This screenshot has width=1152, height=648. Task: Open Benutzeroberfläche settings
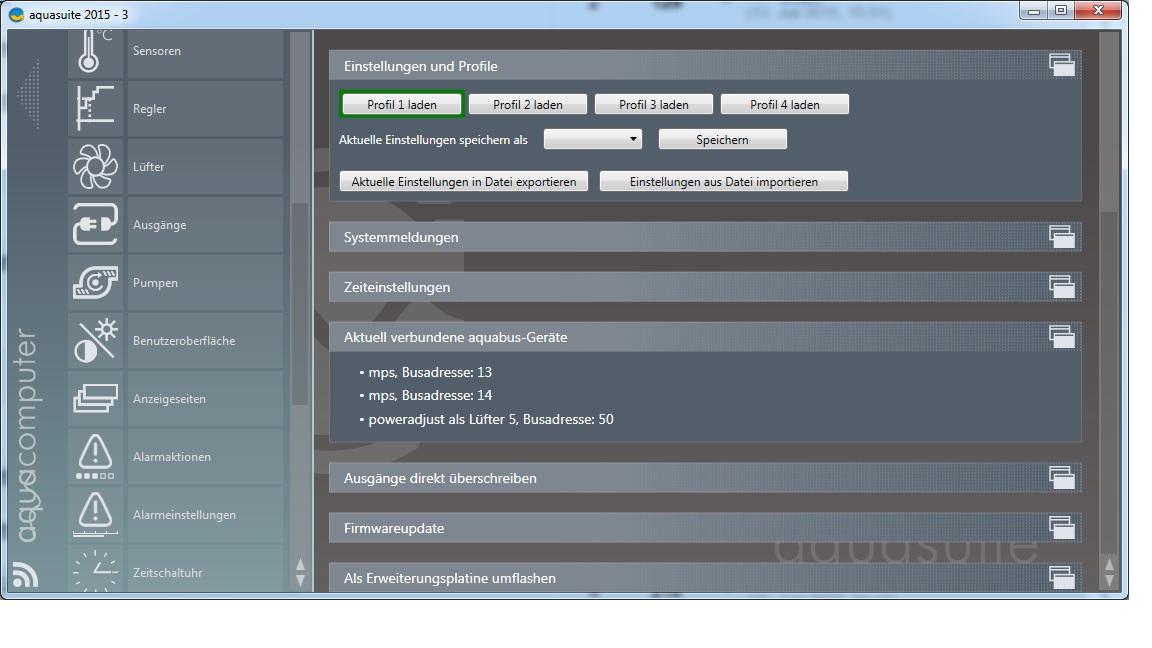(x=206, y=341)
